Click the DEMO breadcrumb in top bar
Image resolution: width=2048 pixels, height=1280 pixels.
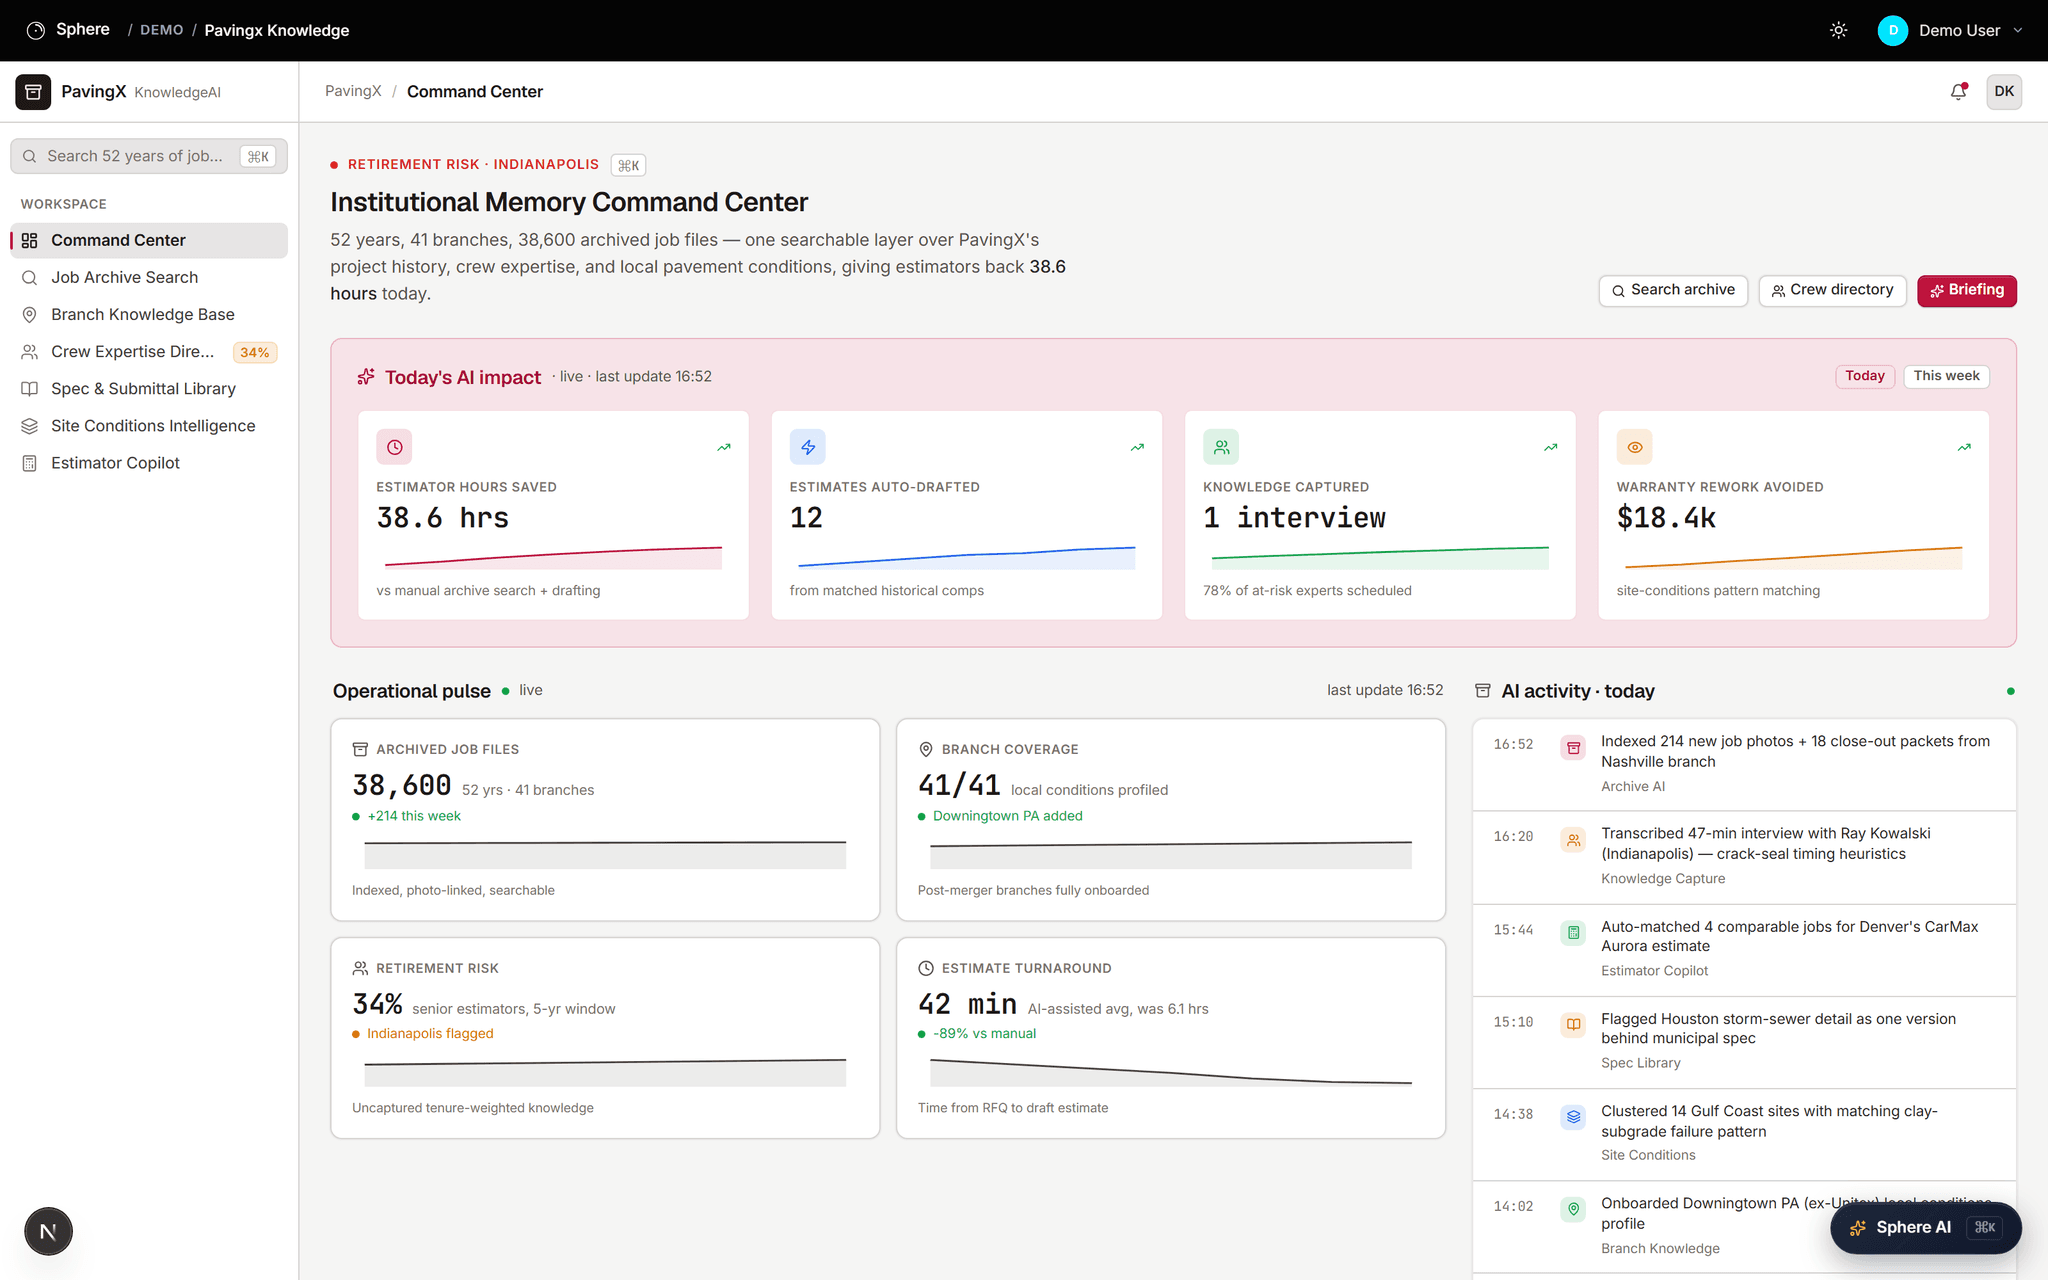pos(161,30)
